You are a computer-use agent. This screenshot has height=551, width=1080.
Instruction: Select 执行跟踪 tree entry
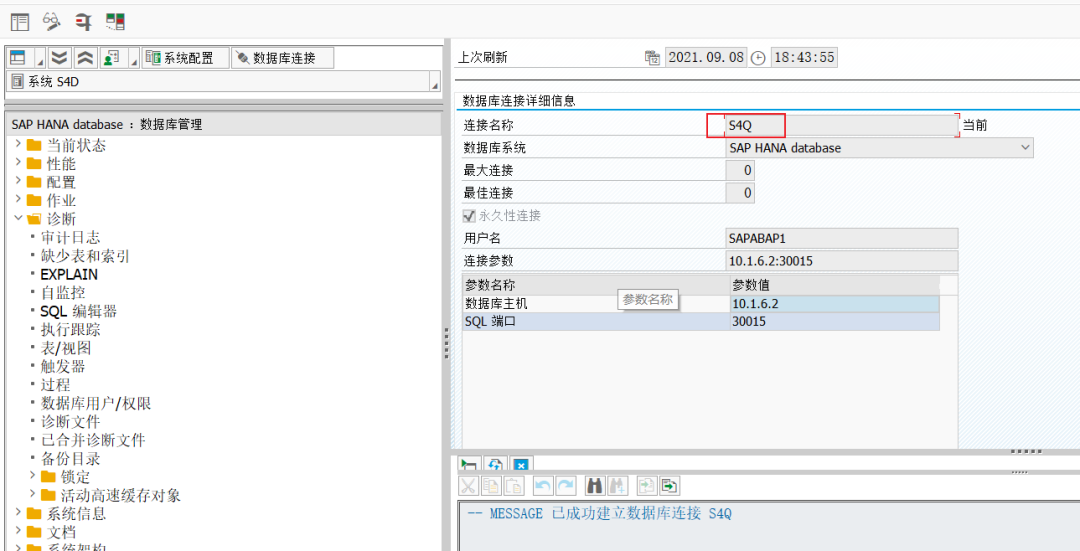point(70,330)
